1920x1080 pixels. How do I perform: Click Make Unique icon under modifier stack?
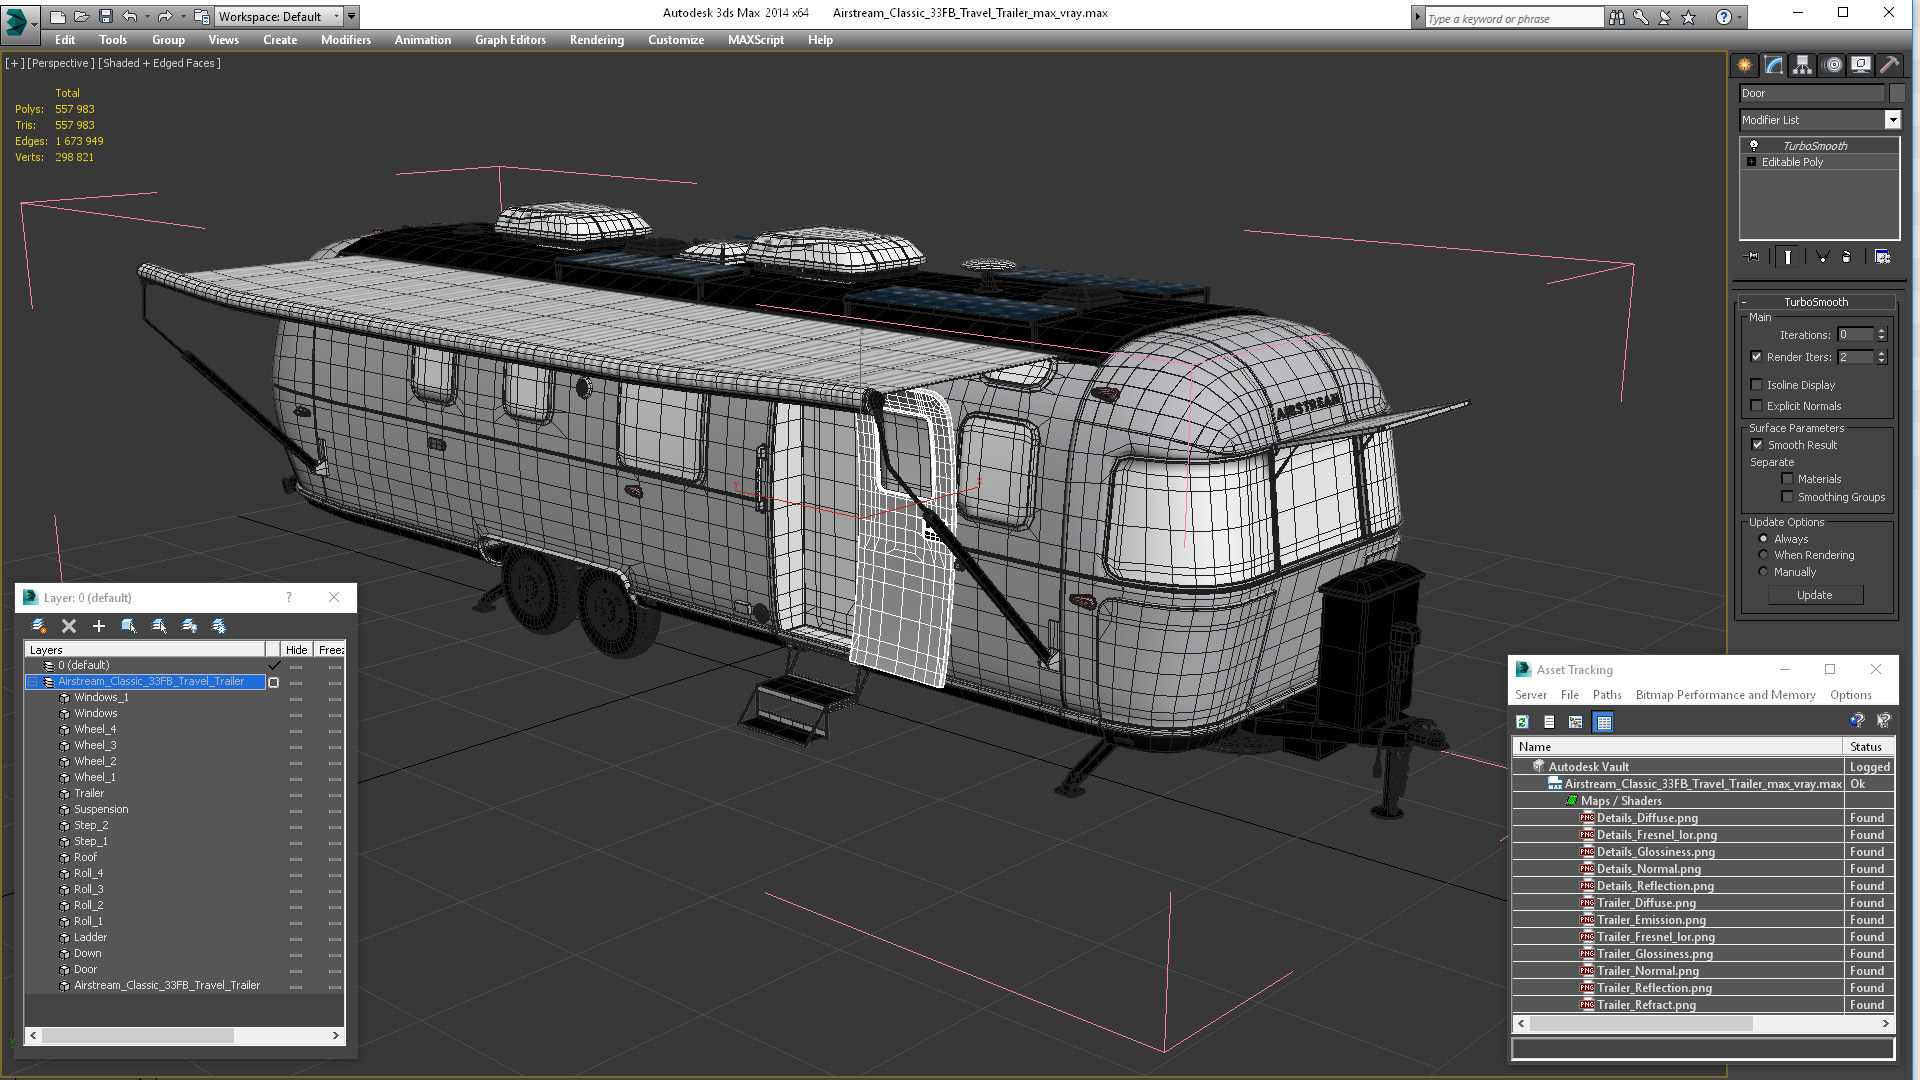[1822, 257]
